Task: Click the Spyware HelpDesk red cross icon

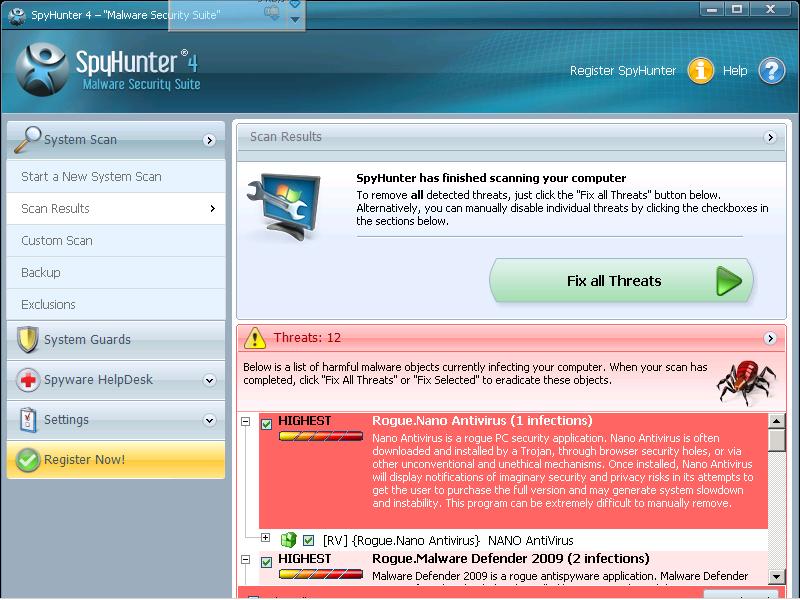Action: pyautogui.click(x=27, y=380)
